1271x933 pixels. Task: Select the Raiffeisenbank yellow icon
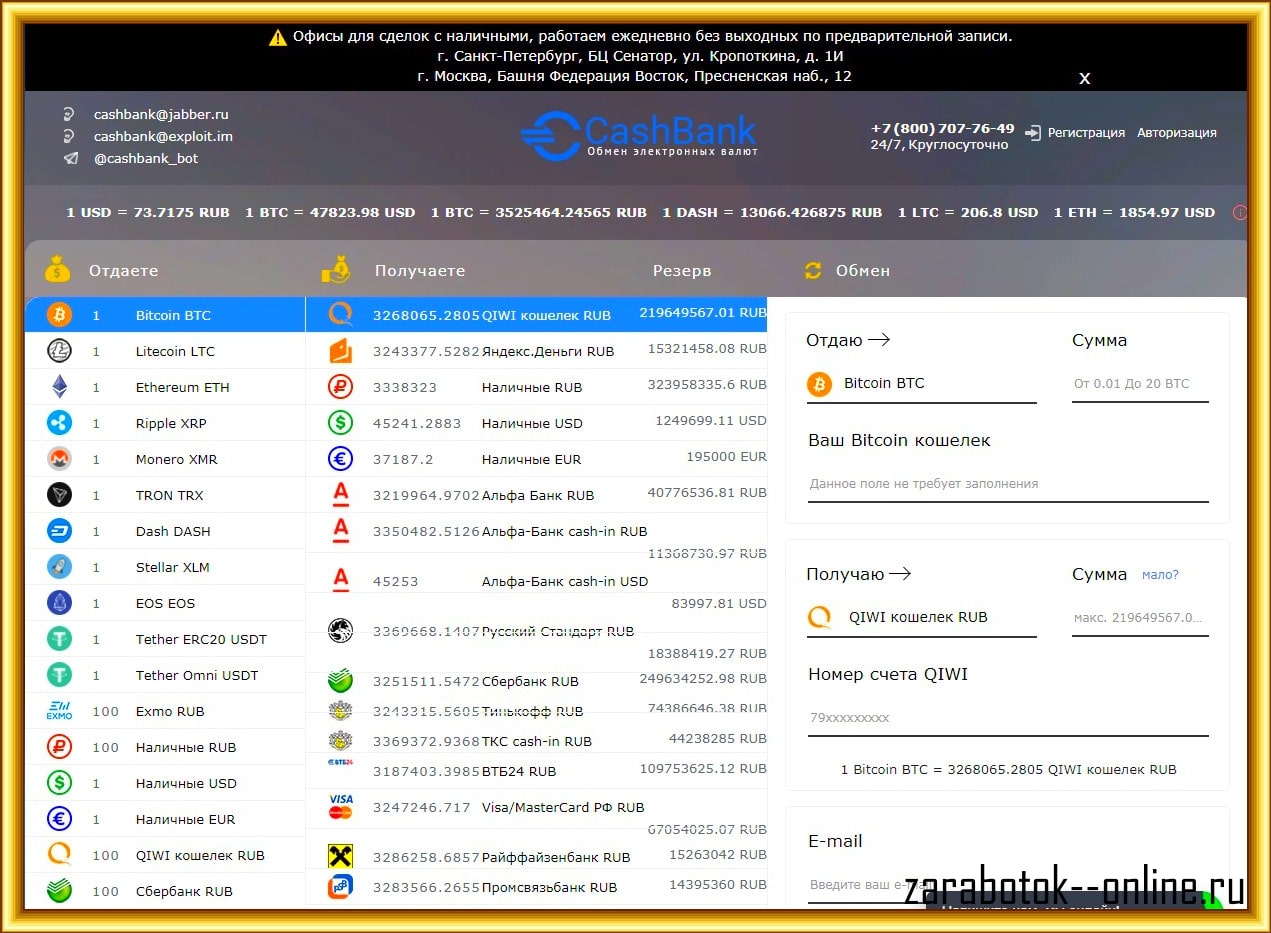(341, 856)
